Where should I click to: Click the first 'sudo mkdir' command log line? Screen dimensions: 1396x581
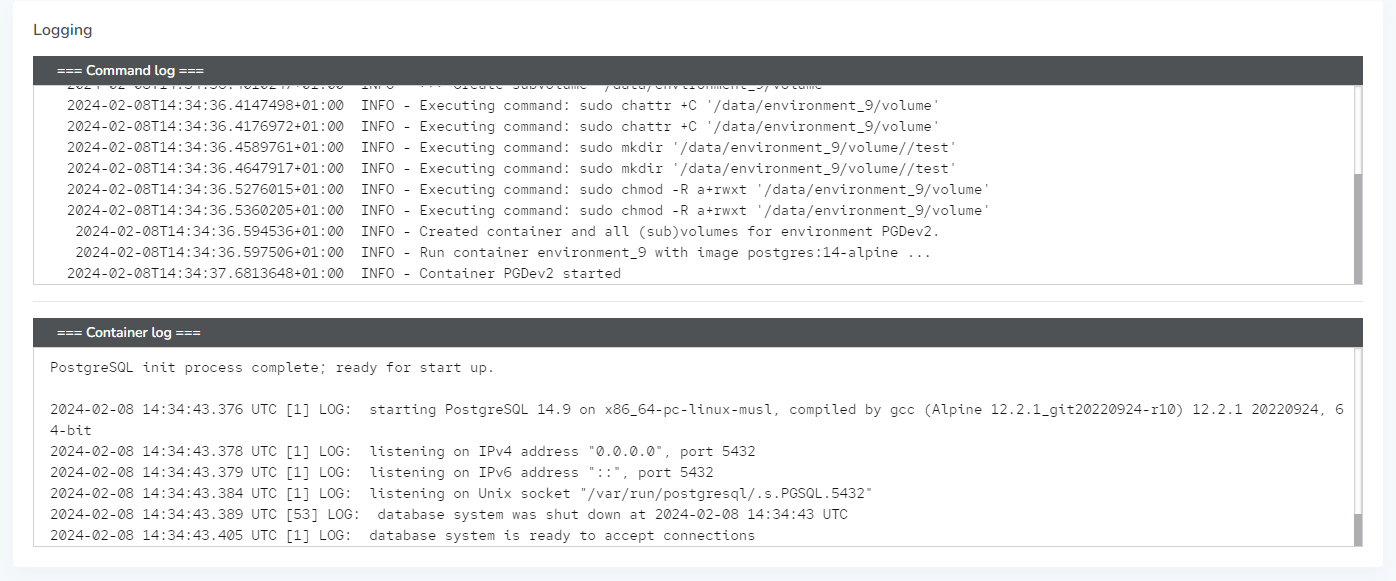click(511, 147)
